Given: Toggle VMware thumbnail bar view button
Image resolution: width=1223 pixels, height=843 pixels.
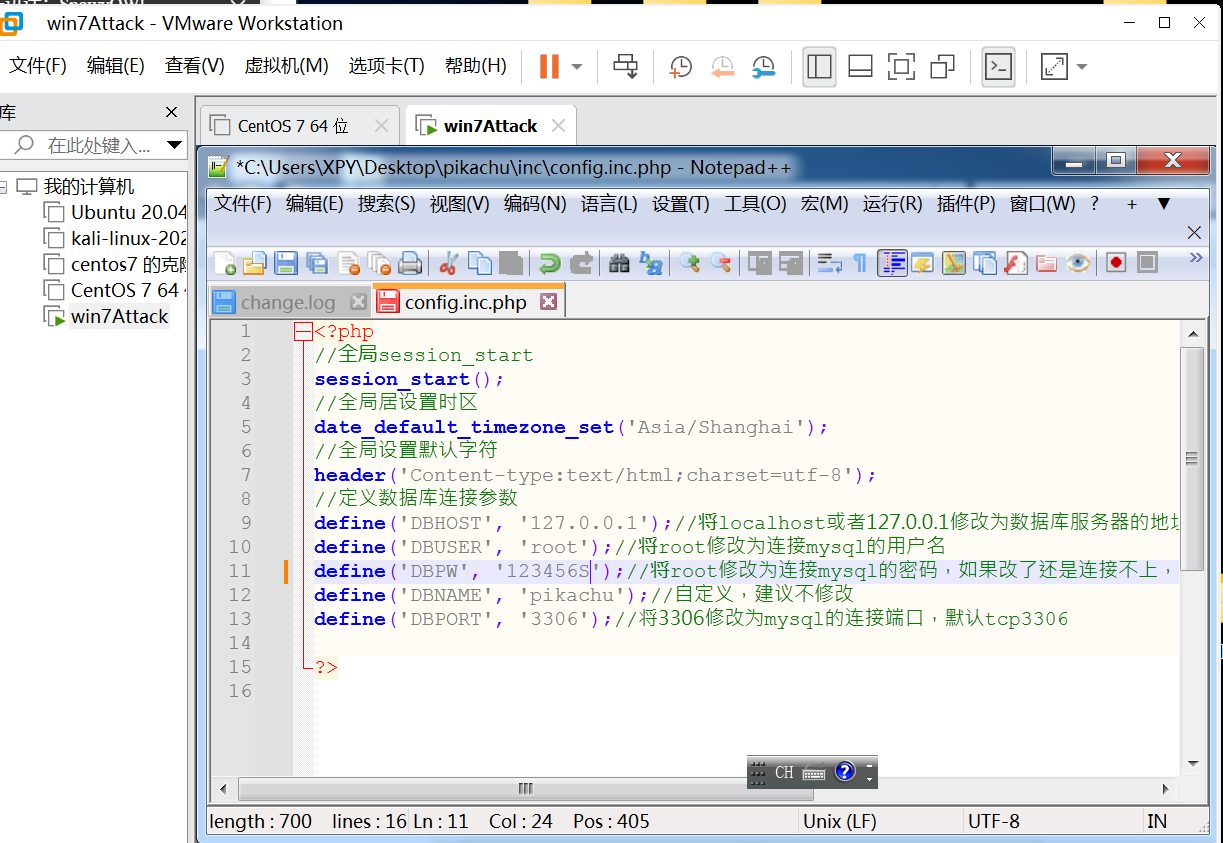Looking at the screenshot, I should 860,66.
